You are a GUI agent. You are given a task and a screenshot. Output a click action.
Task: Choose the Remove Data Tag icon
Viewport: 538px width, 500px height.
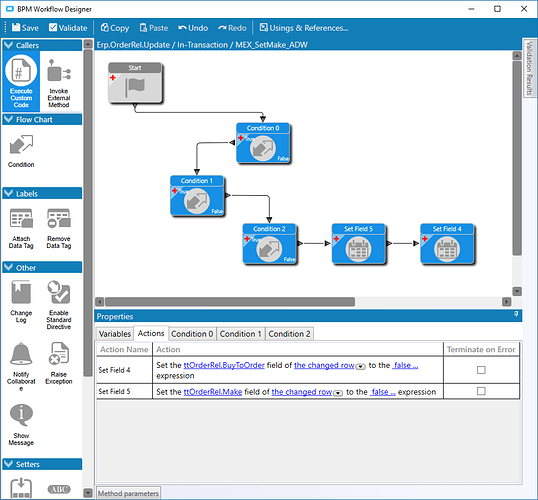point(59,218)
